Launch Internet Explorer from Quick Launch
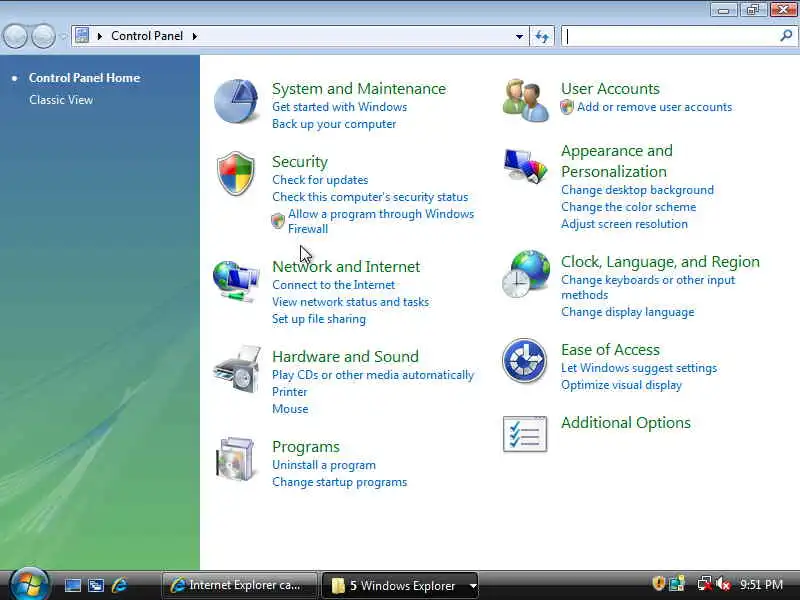The height and width of the screenshot is (600, 800). 119,585
